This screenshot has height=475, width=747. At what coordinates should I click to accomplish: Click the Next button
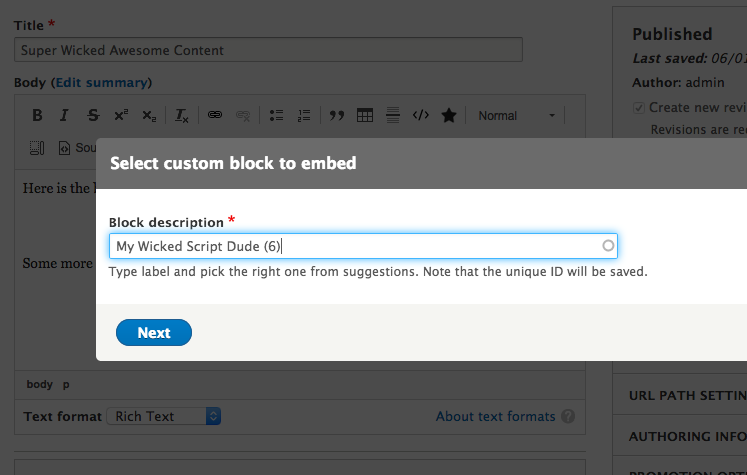[154, 333]
